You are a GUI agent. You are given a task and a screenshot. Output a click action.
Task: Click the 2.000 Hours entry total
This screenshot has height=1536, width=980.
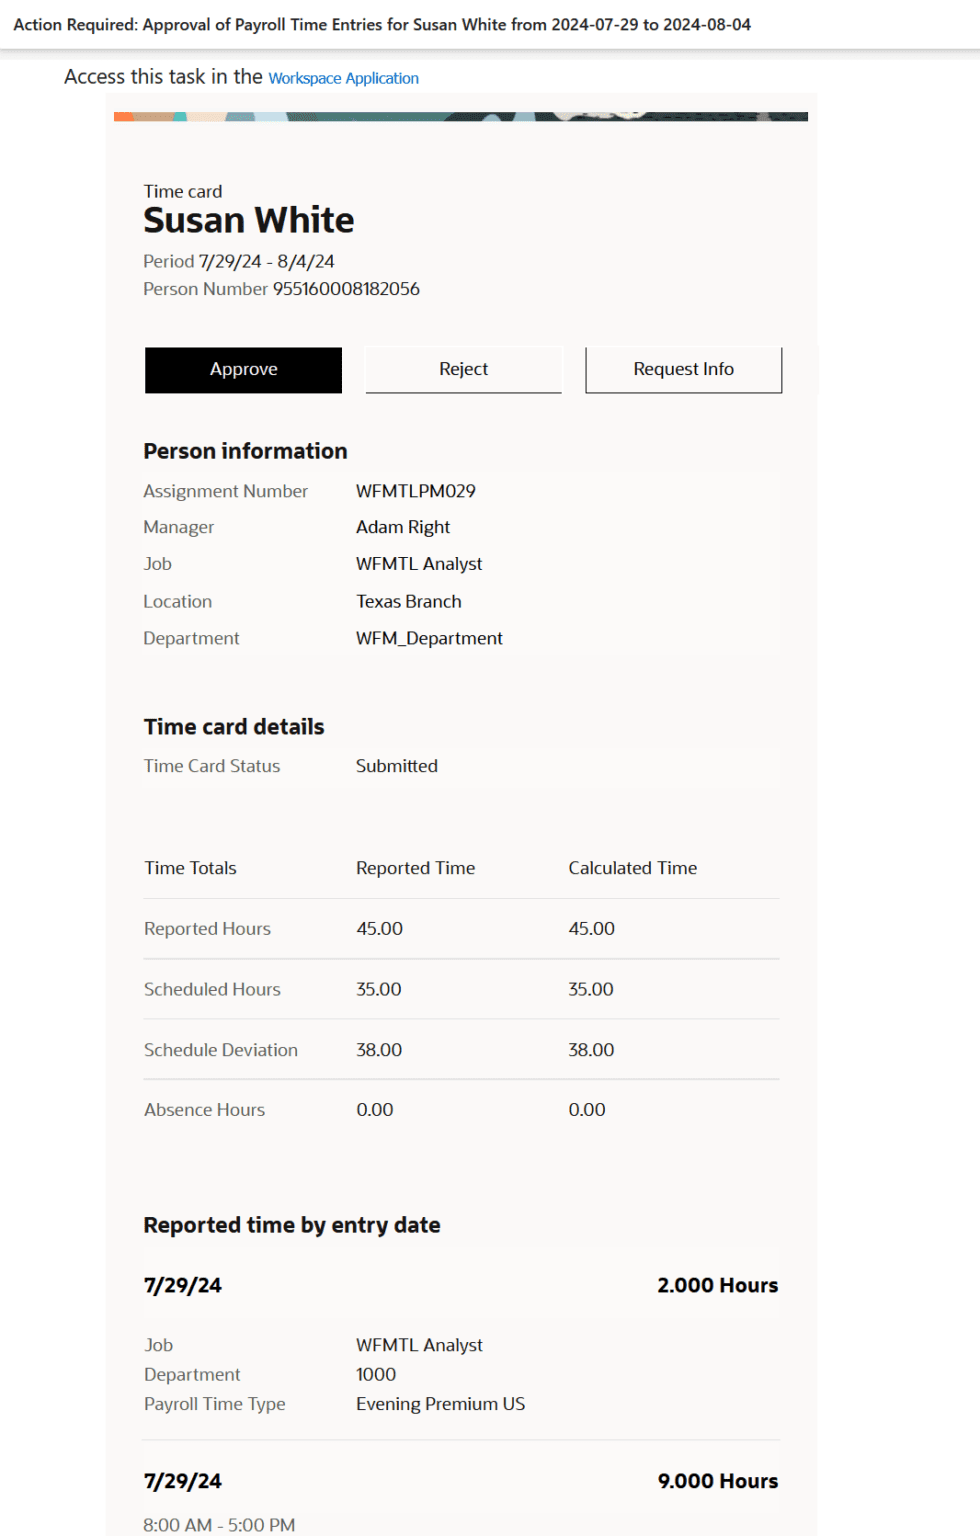(x=717, y=1286)
